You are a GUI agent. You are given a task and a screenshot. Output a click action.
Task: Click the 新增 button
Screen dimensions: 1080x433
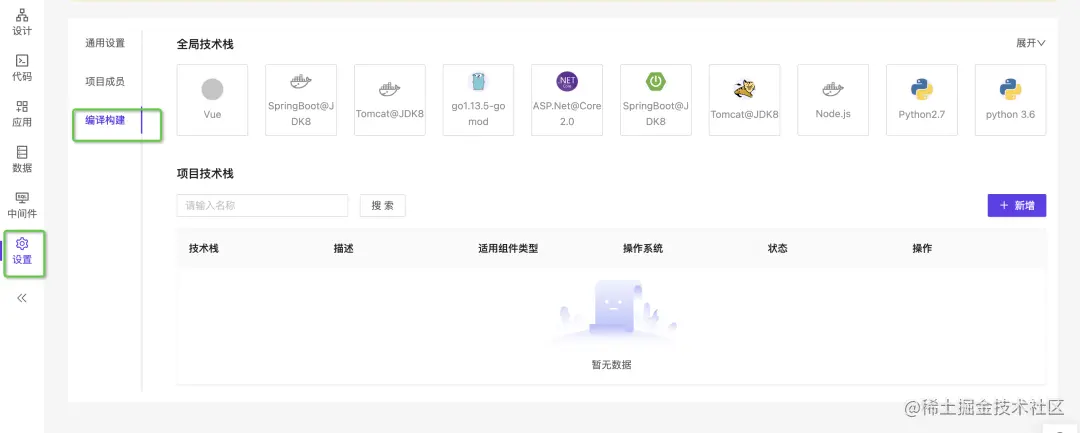tap(1017, 205)
